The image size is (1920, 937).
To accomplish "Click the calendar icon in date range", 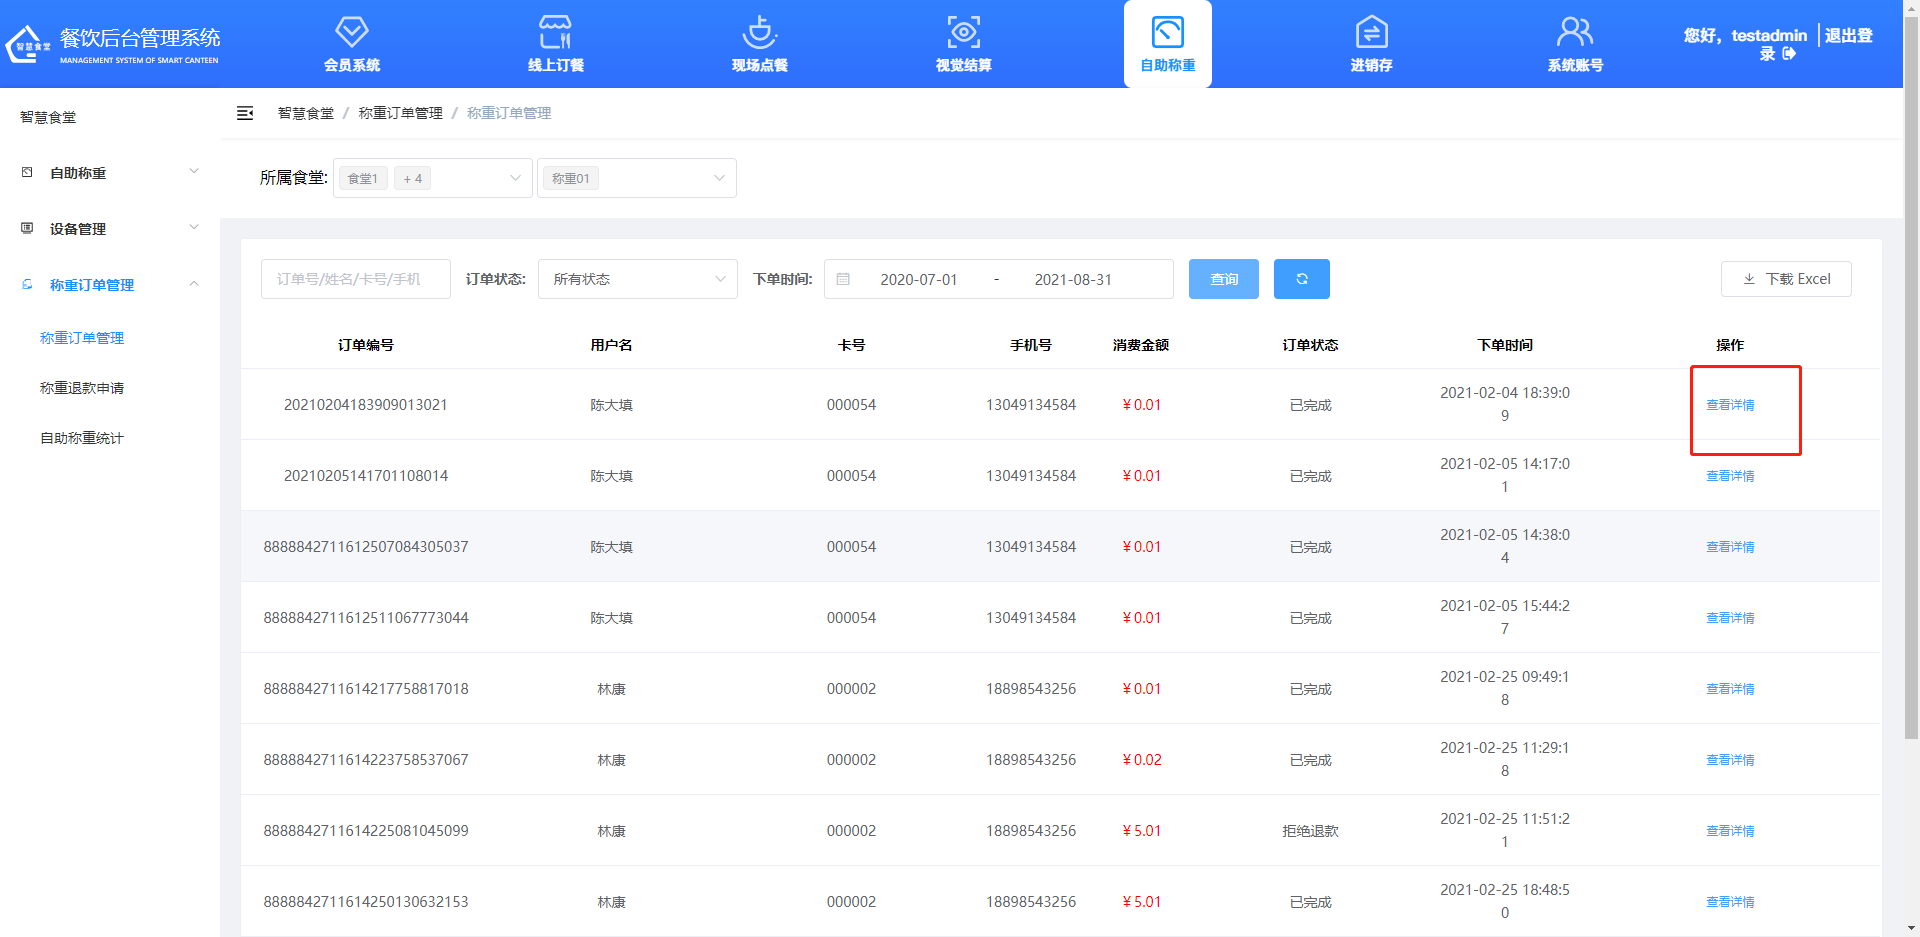I will click(843, 279).
